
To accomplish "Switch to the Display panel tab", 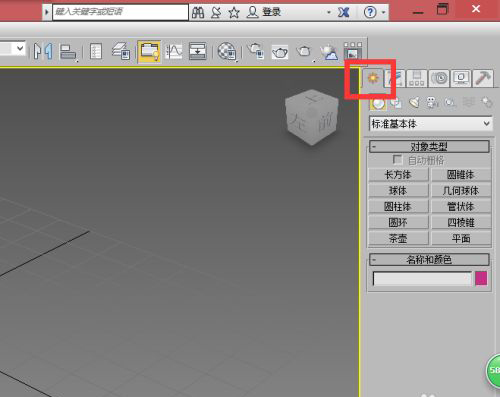I will click(x=461, y=78).
